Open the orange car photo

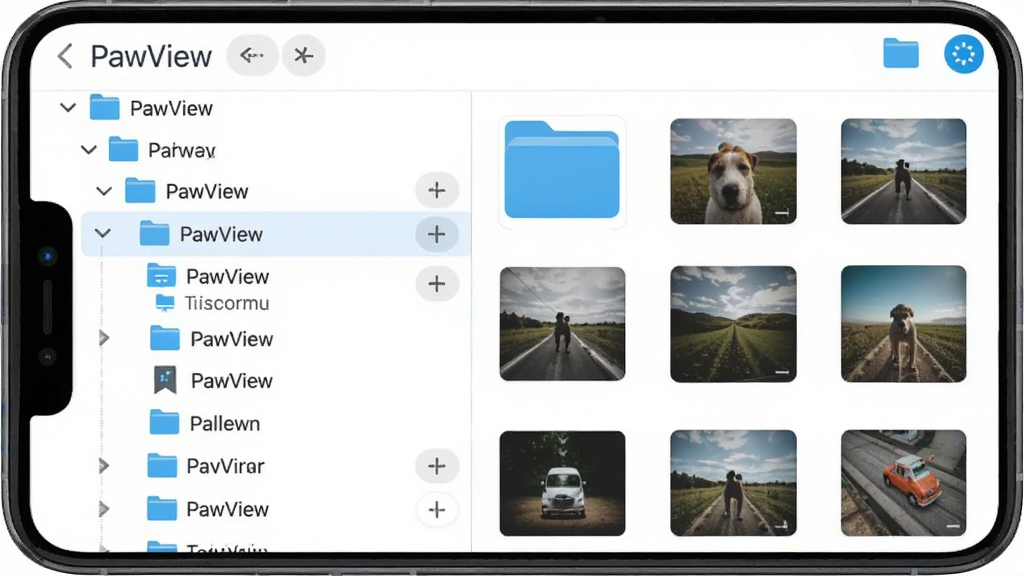click(903, 483)
